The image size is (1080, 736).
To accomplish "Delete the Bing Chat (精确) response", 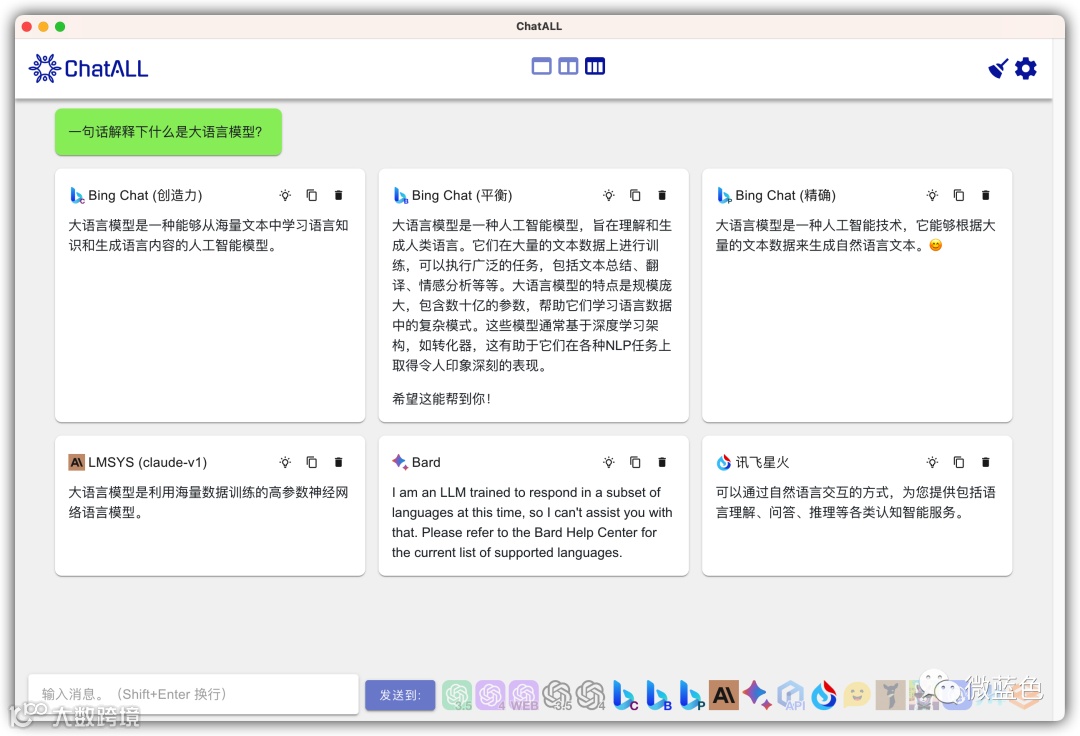I will (x=986, y=196).
